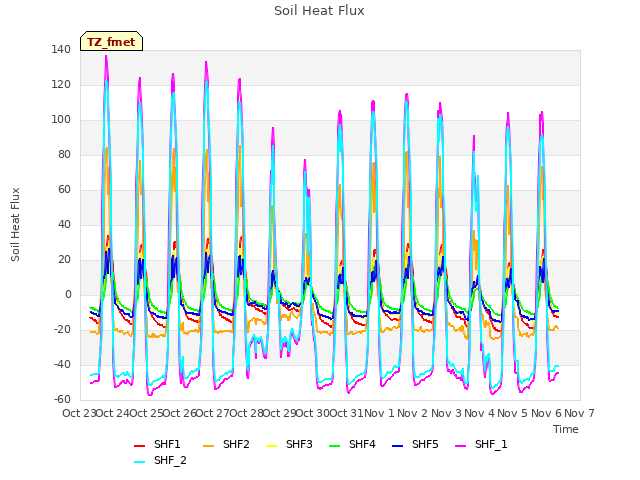Click the Oct 26 x-axis date label
This screenshot has width=640, height=480.
[x=180, y=413]
